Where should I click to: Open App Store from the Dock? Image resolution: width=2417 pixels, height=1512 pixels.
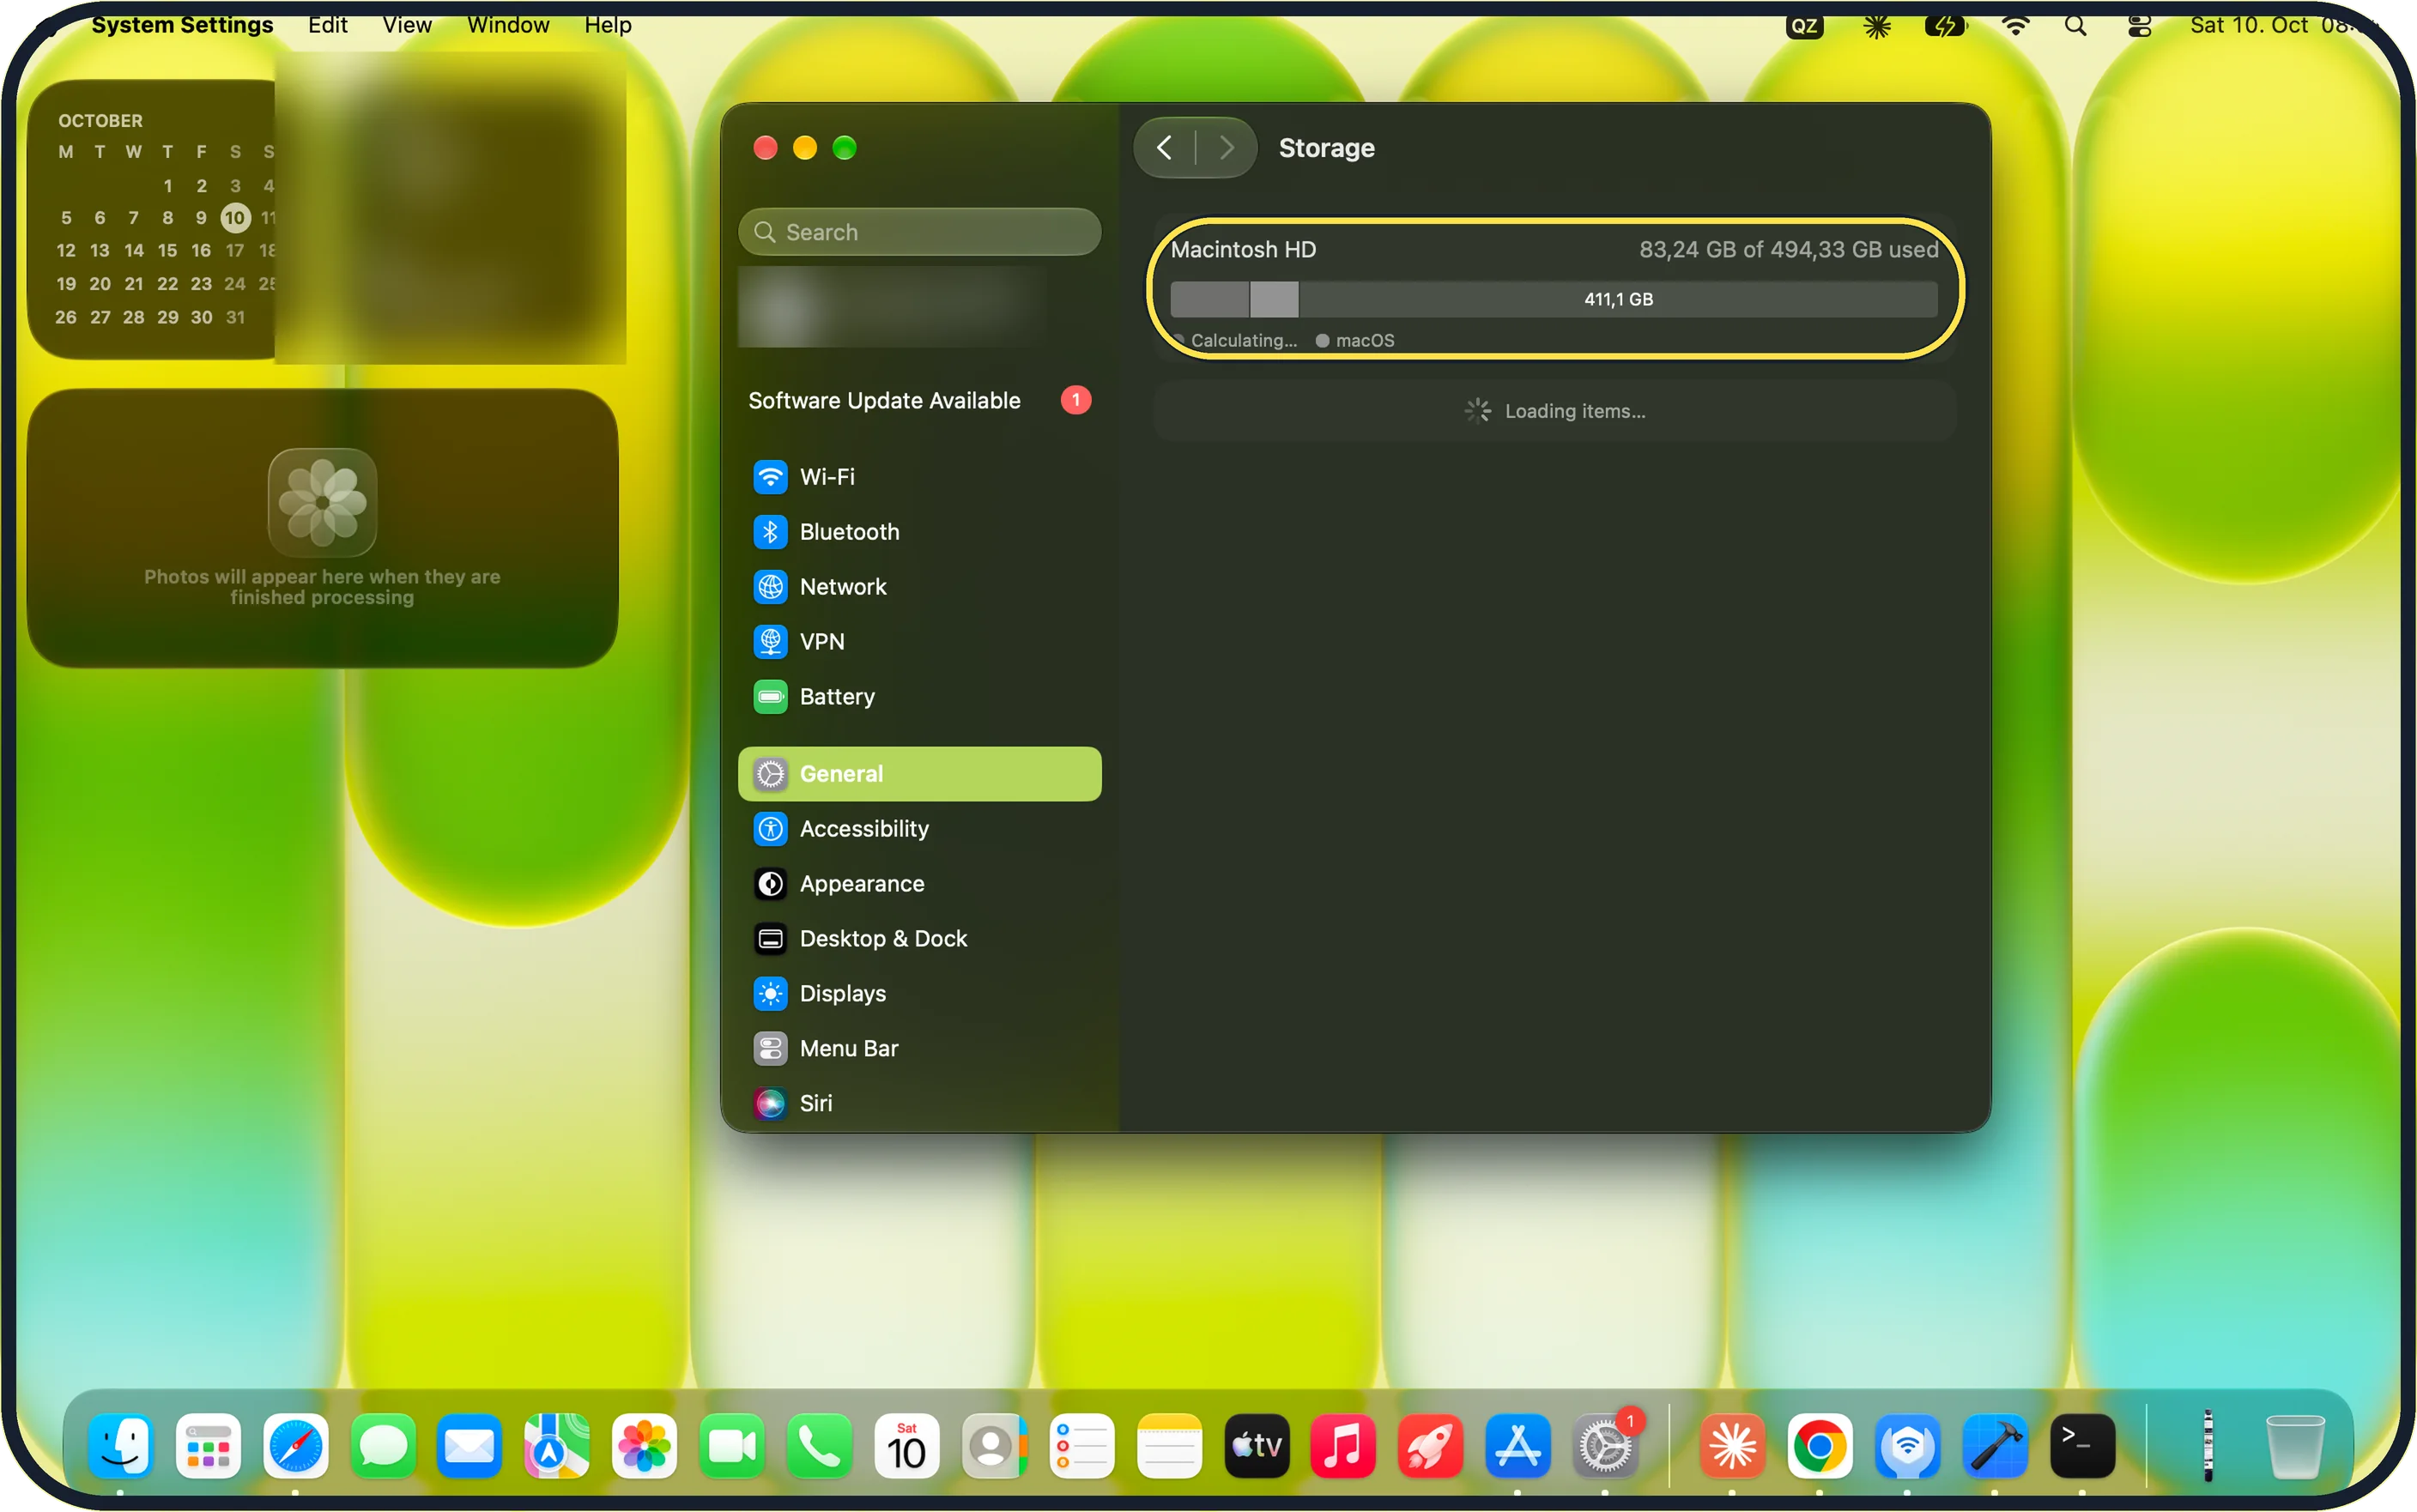click(x=1517, y=1446)
